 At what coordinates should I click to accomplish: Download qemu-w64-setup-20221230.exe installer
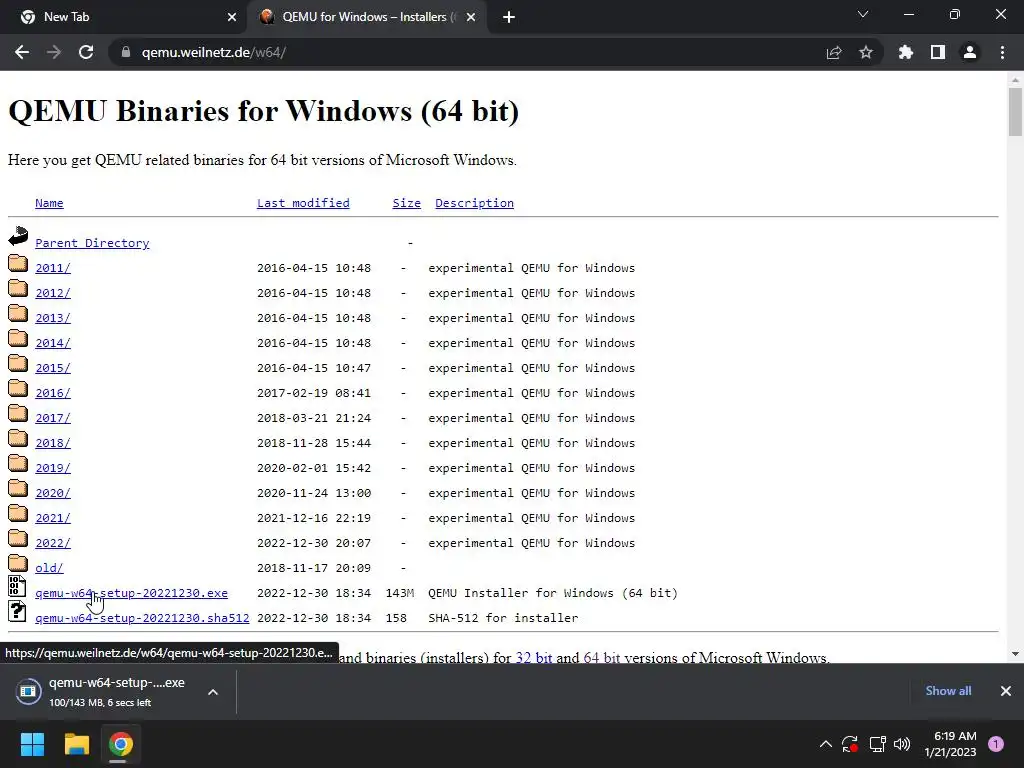(x=131, y=593)
